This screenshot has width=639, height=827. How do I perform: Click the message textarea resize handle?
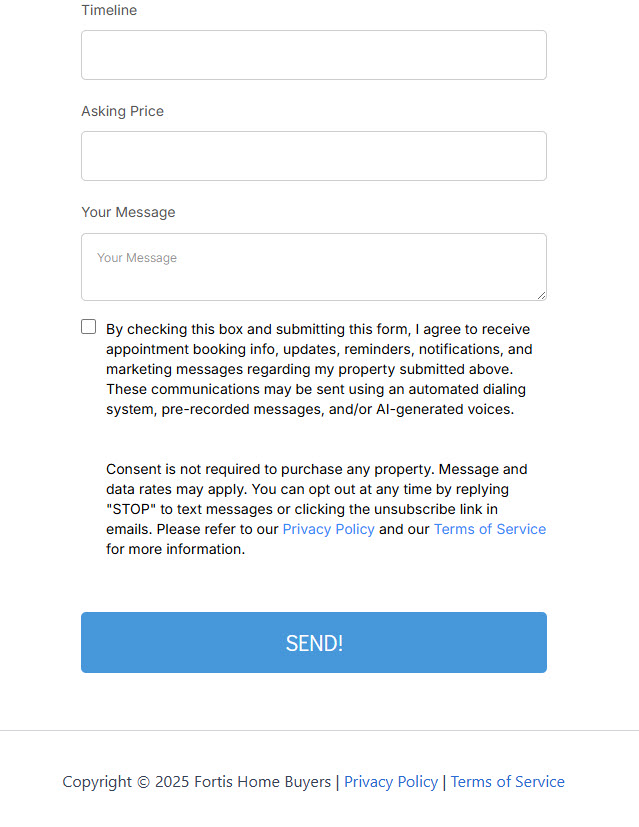[x=541, y=295]
